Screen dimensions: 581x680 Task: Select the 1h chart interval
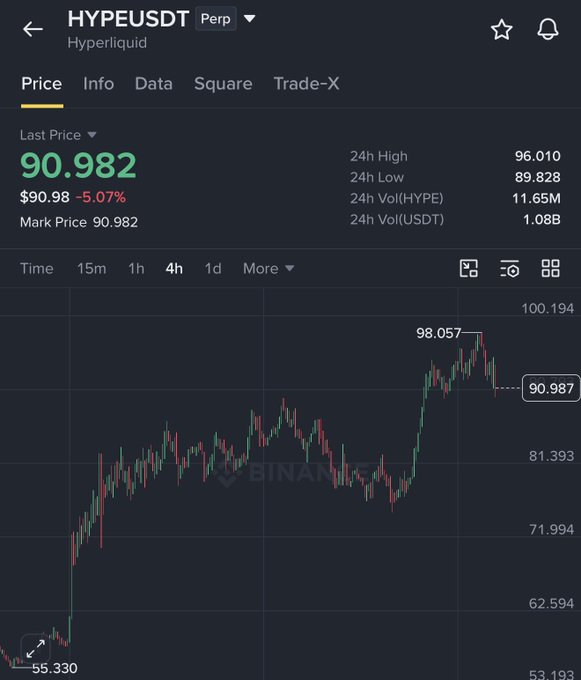point(136,268)
